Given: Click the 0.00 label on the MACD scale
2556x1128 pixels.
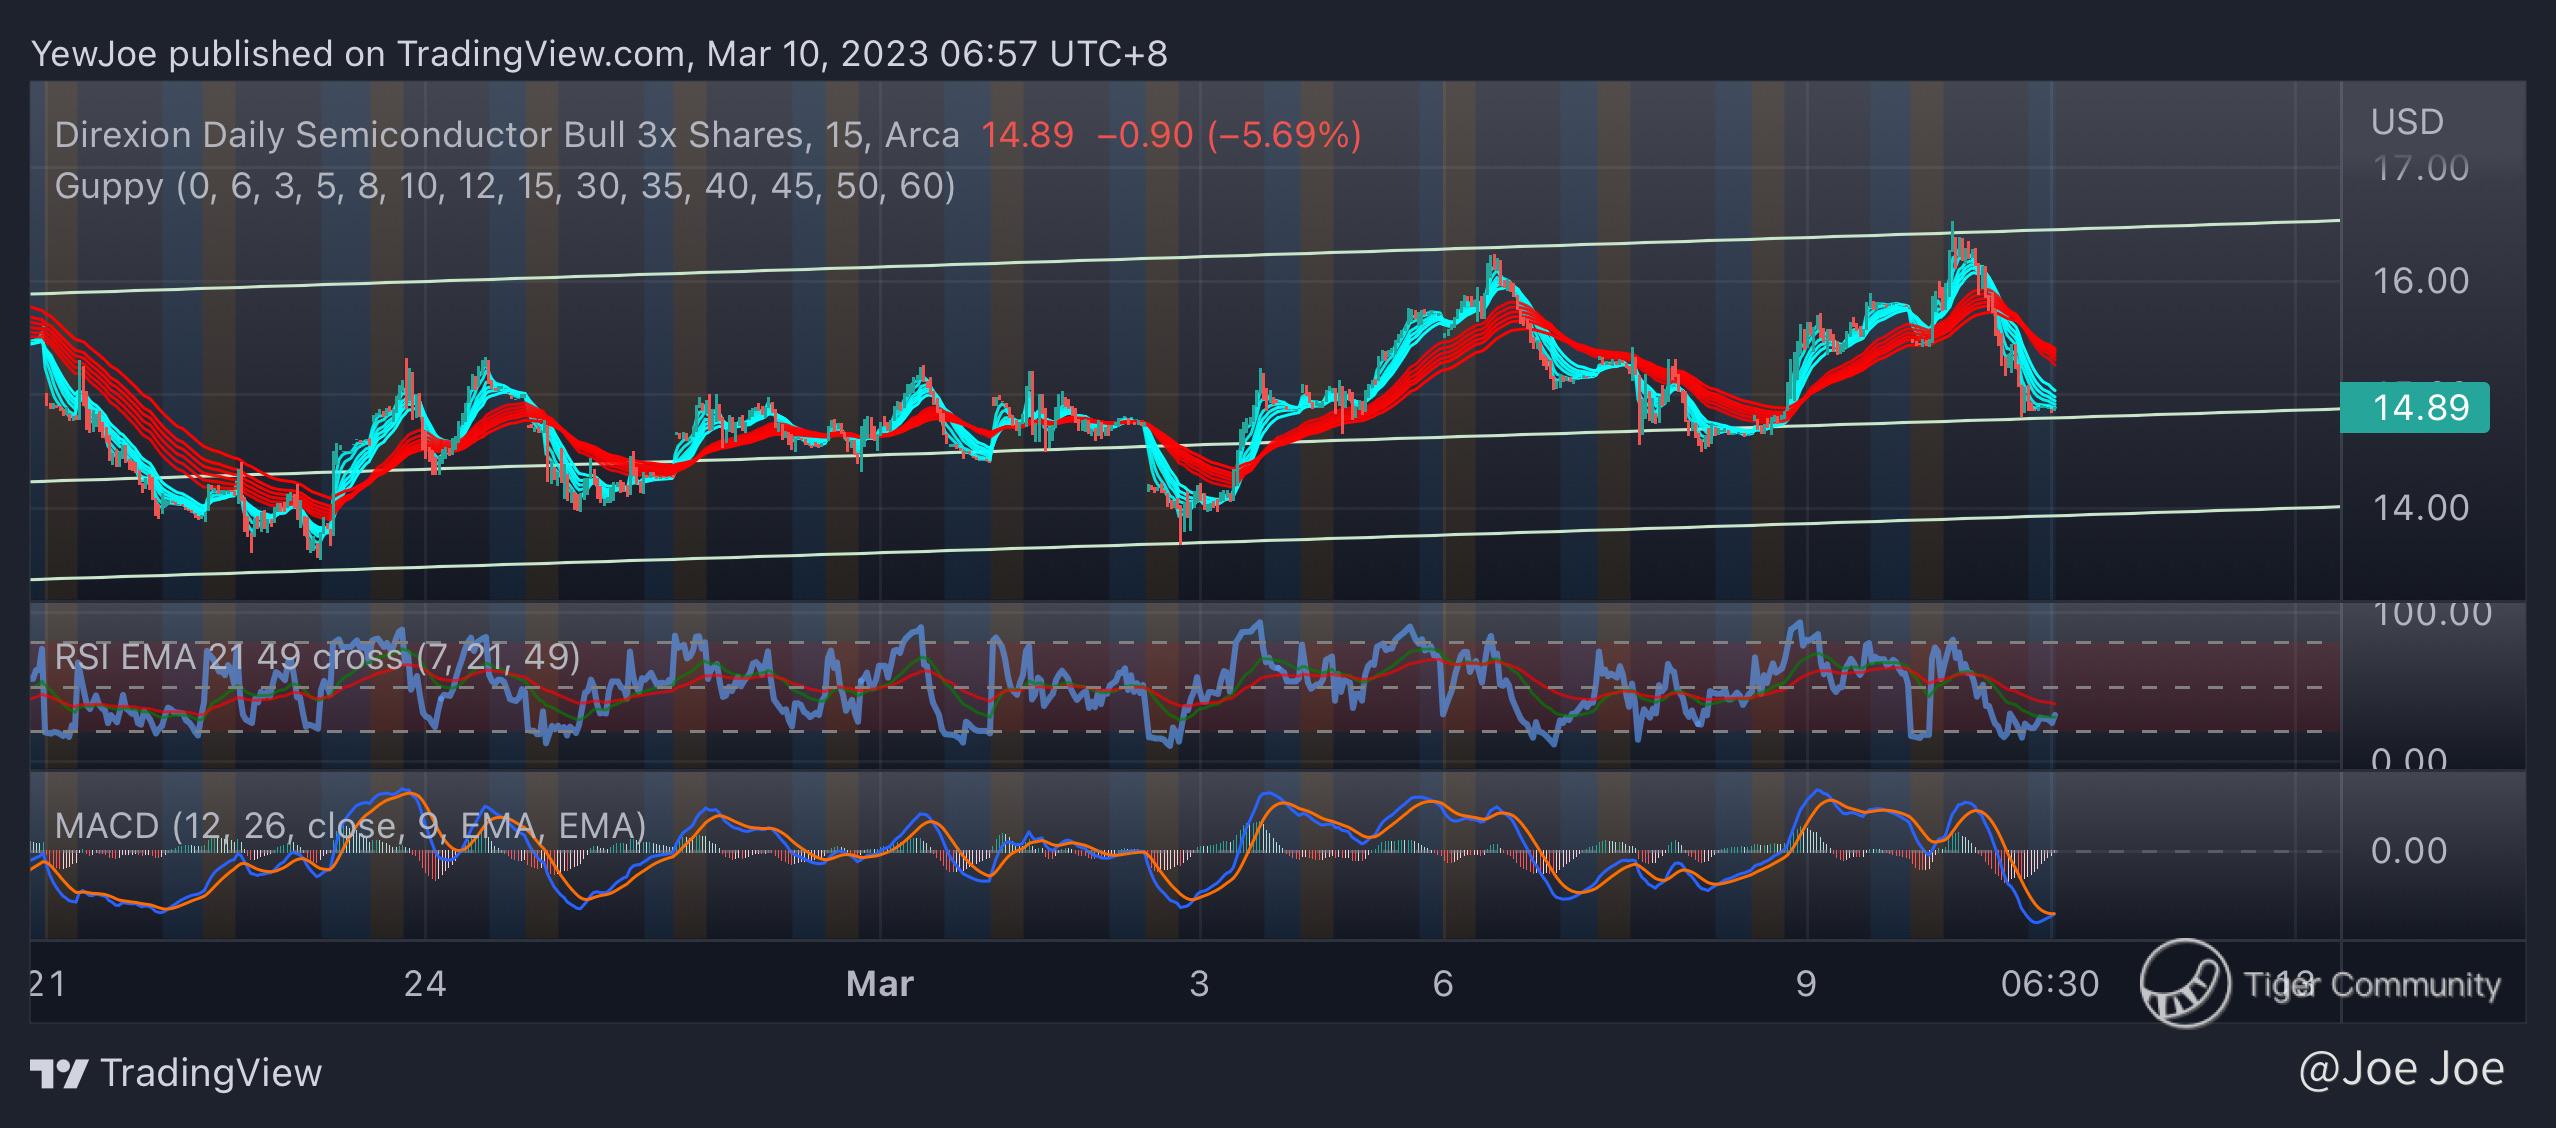Looking at the screenshot, I should point(2408,851).
